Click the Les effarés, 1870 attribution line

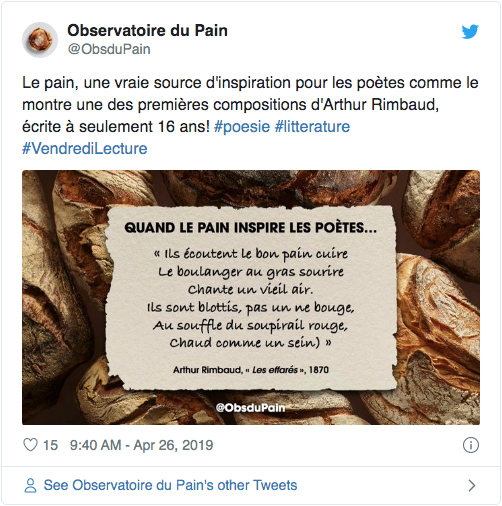coord(251,370)
